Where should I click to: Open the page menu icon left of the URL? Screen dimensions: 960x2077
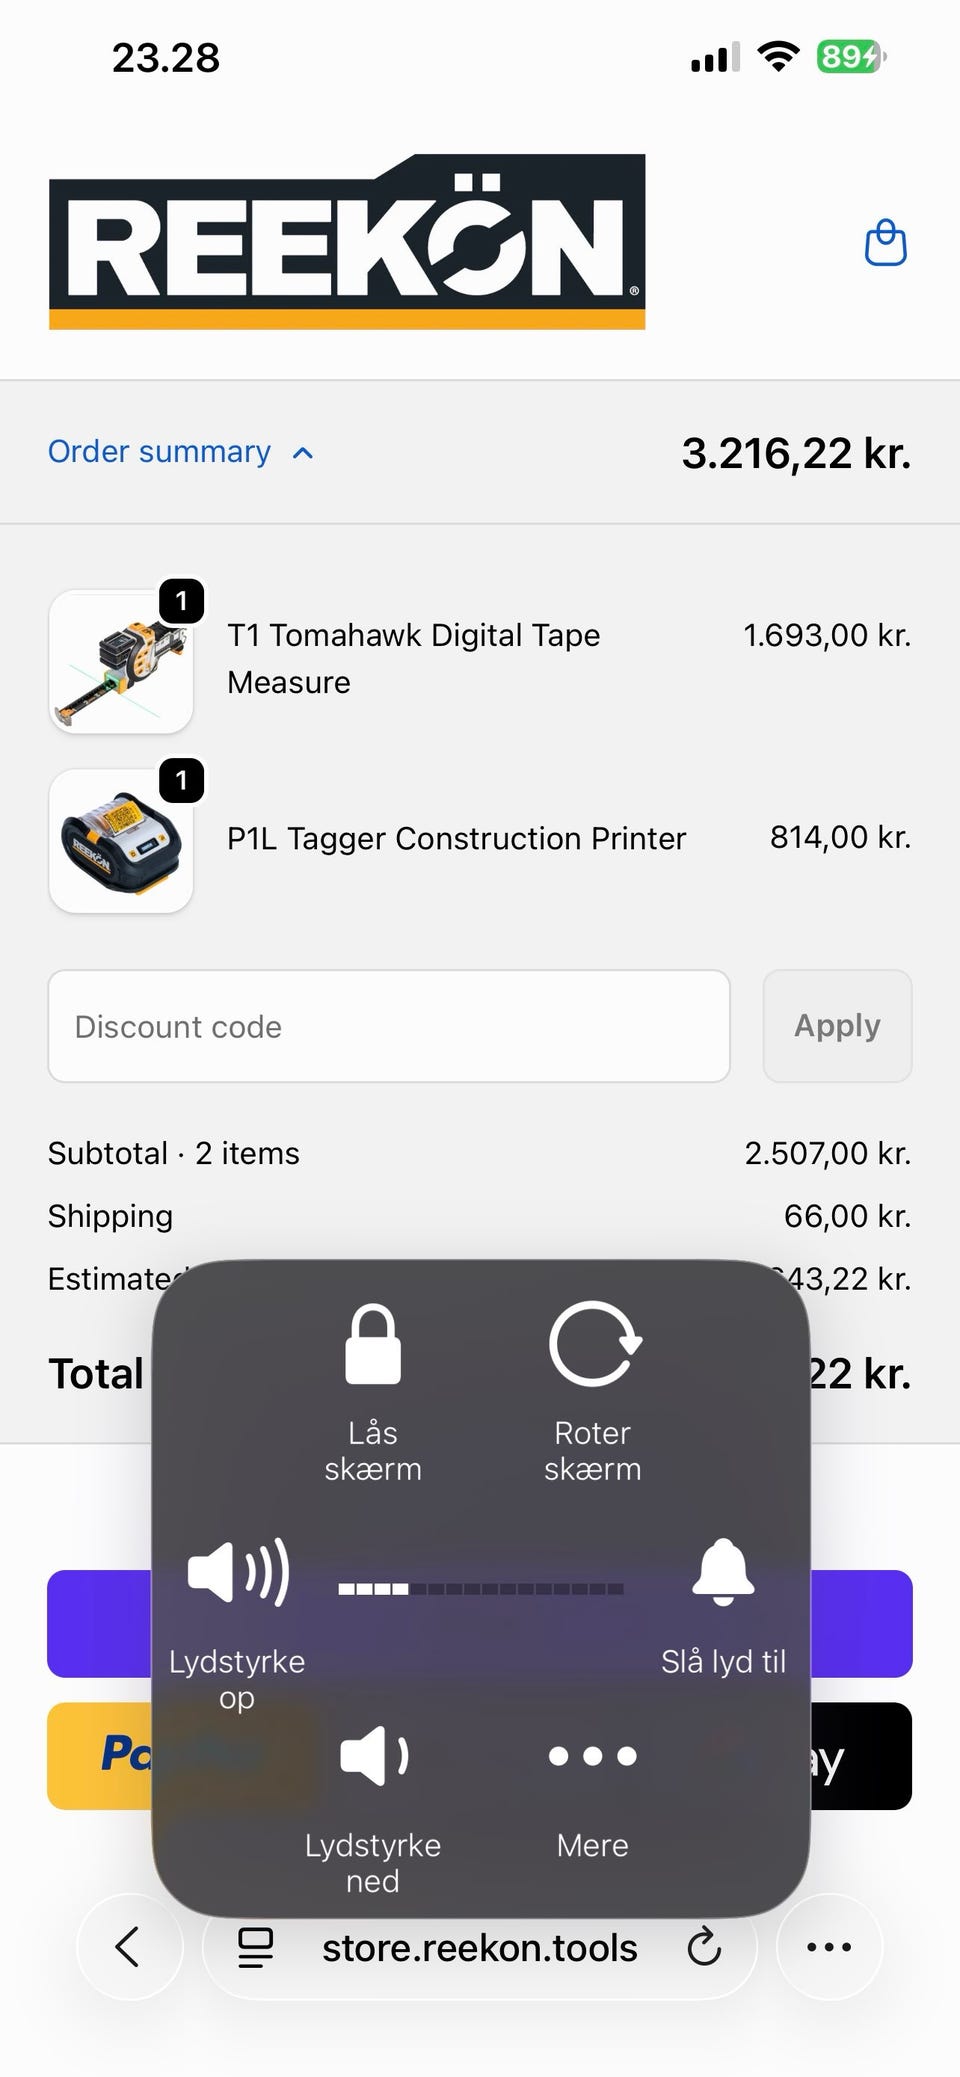click(255, 1947)
